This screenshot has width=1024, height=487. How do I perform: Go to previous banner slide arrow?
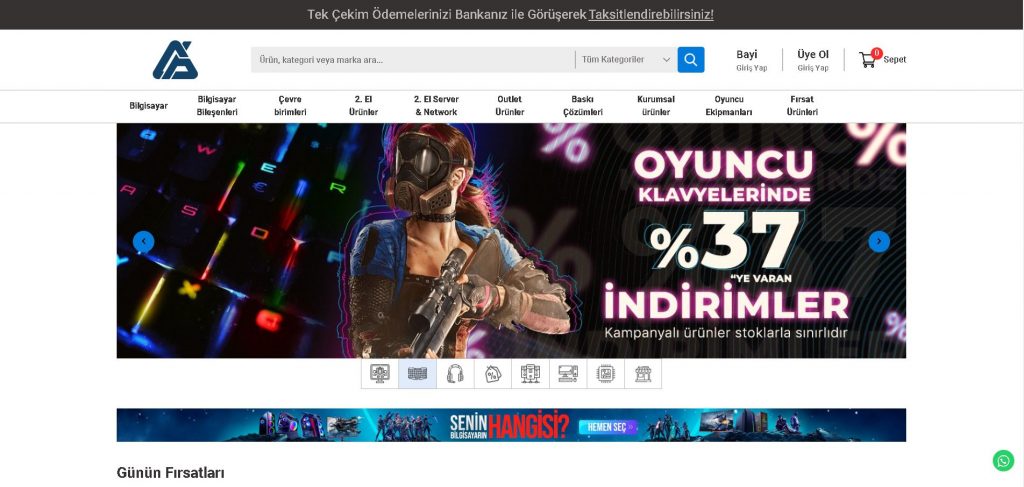click(x=144, y=241)
